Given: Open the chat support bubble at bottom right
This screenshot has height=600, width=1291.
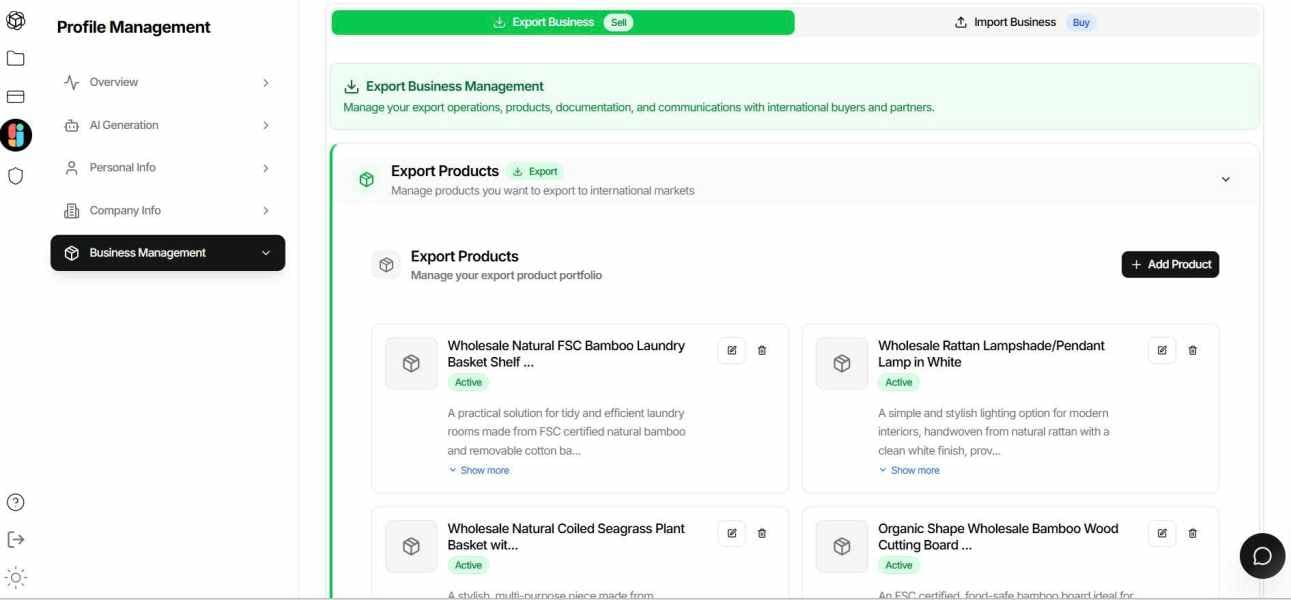Looking at the screenshot, I should pyautogui.click(x=1262, y=555).
